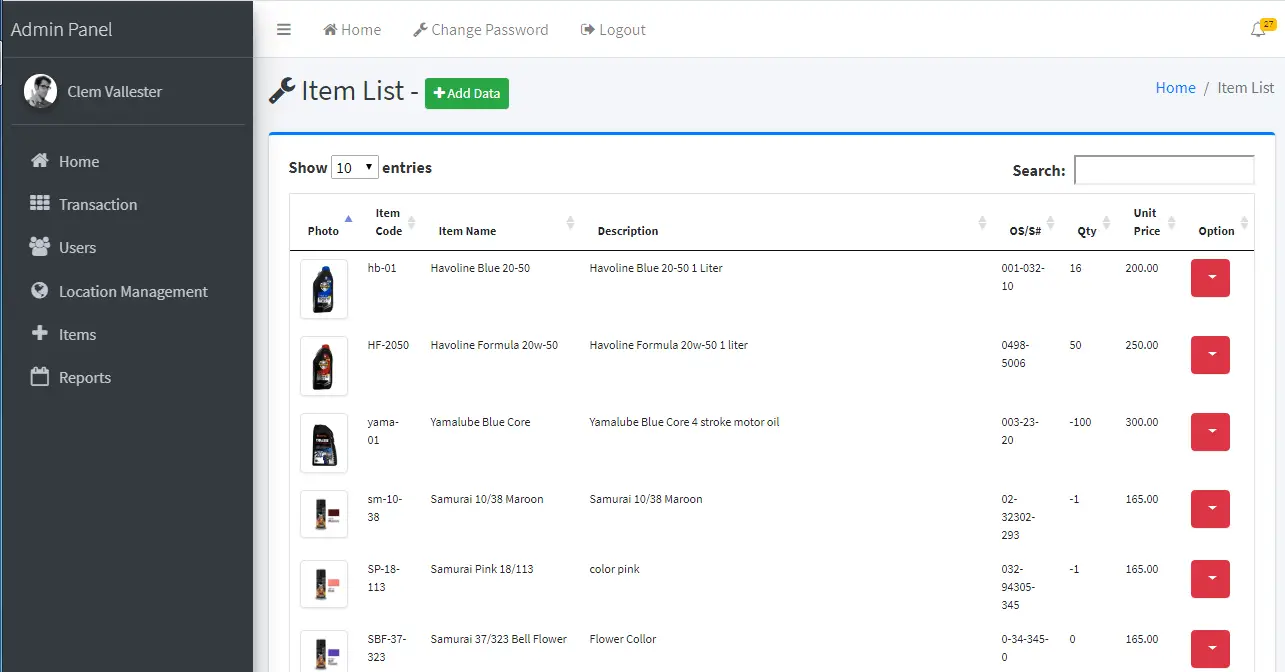Open the notifications bell icon
The height and width of the screenshot is (672, 1285).
(x=1259, y=30)
